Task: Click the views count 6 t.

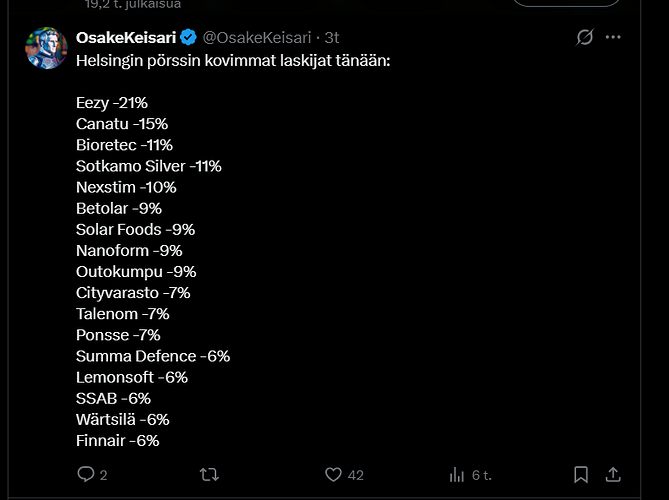Action: [x=482, y=475]
